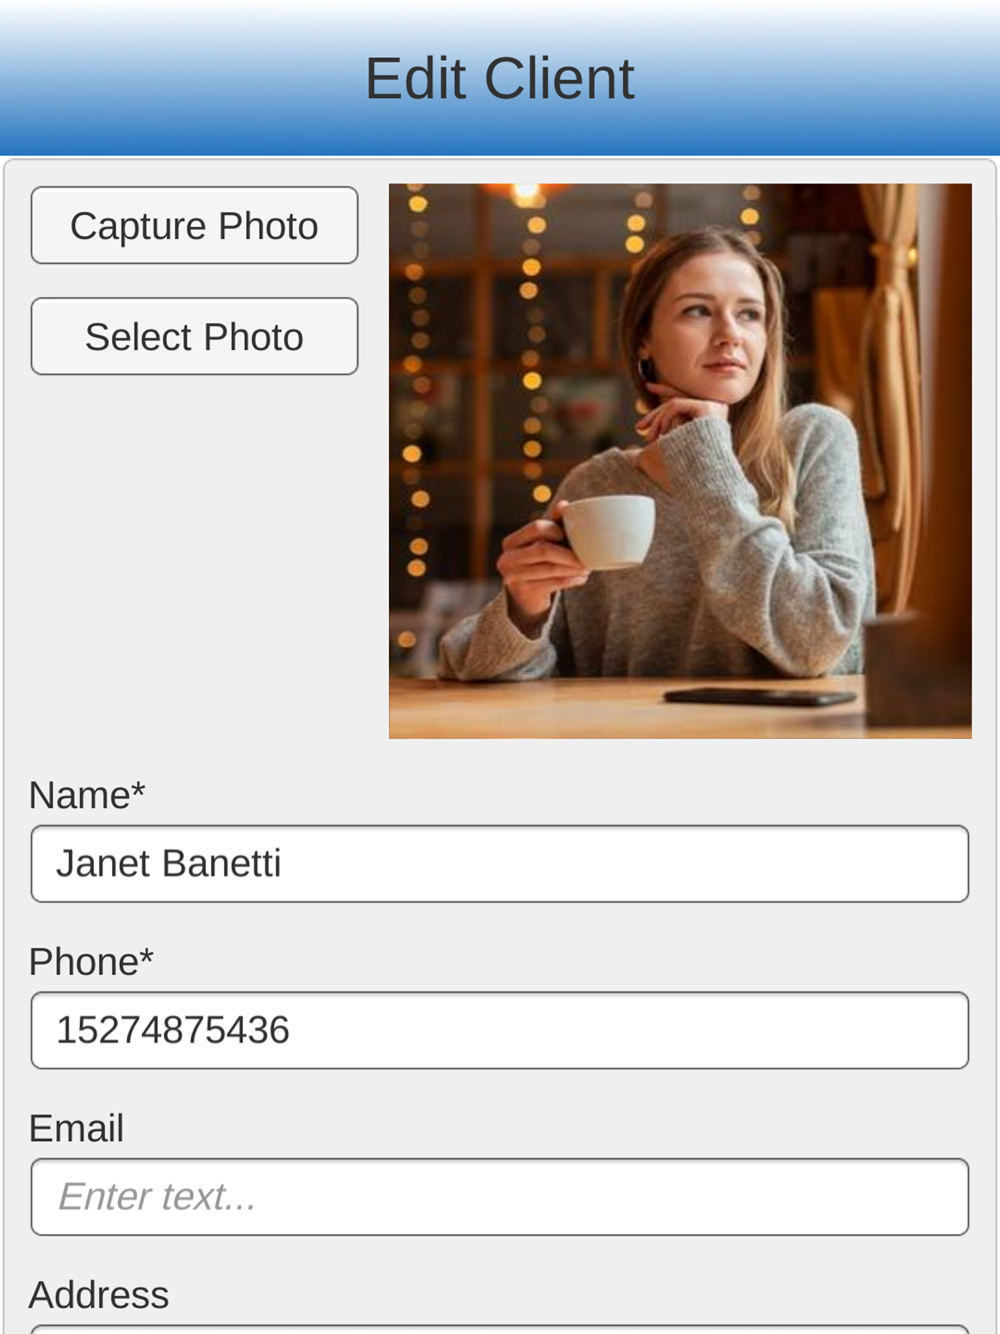
Task: Open the client's portrait photo
Action: (x=680, y=461)
